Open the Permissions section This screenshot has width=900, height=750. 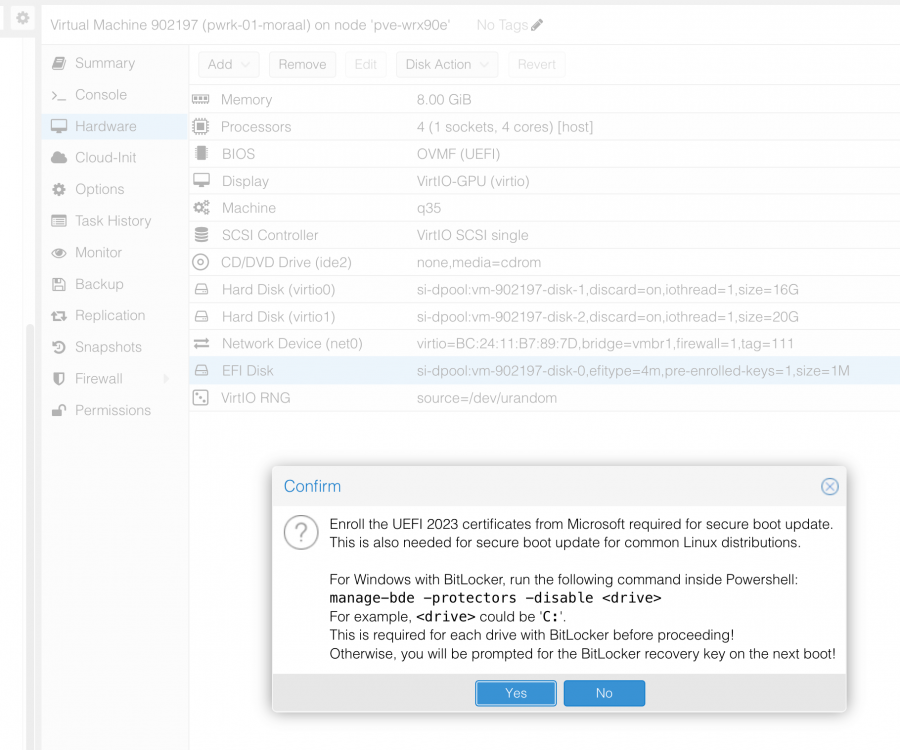[x=115, y=410]
